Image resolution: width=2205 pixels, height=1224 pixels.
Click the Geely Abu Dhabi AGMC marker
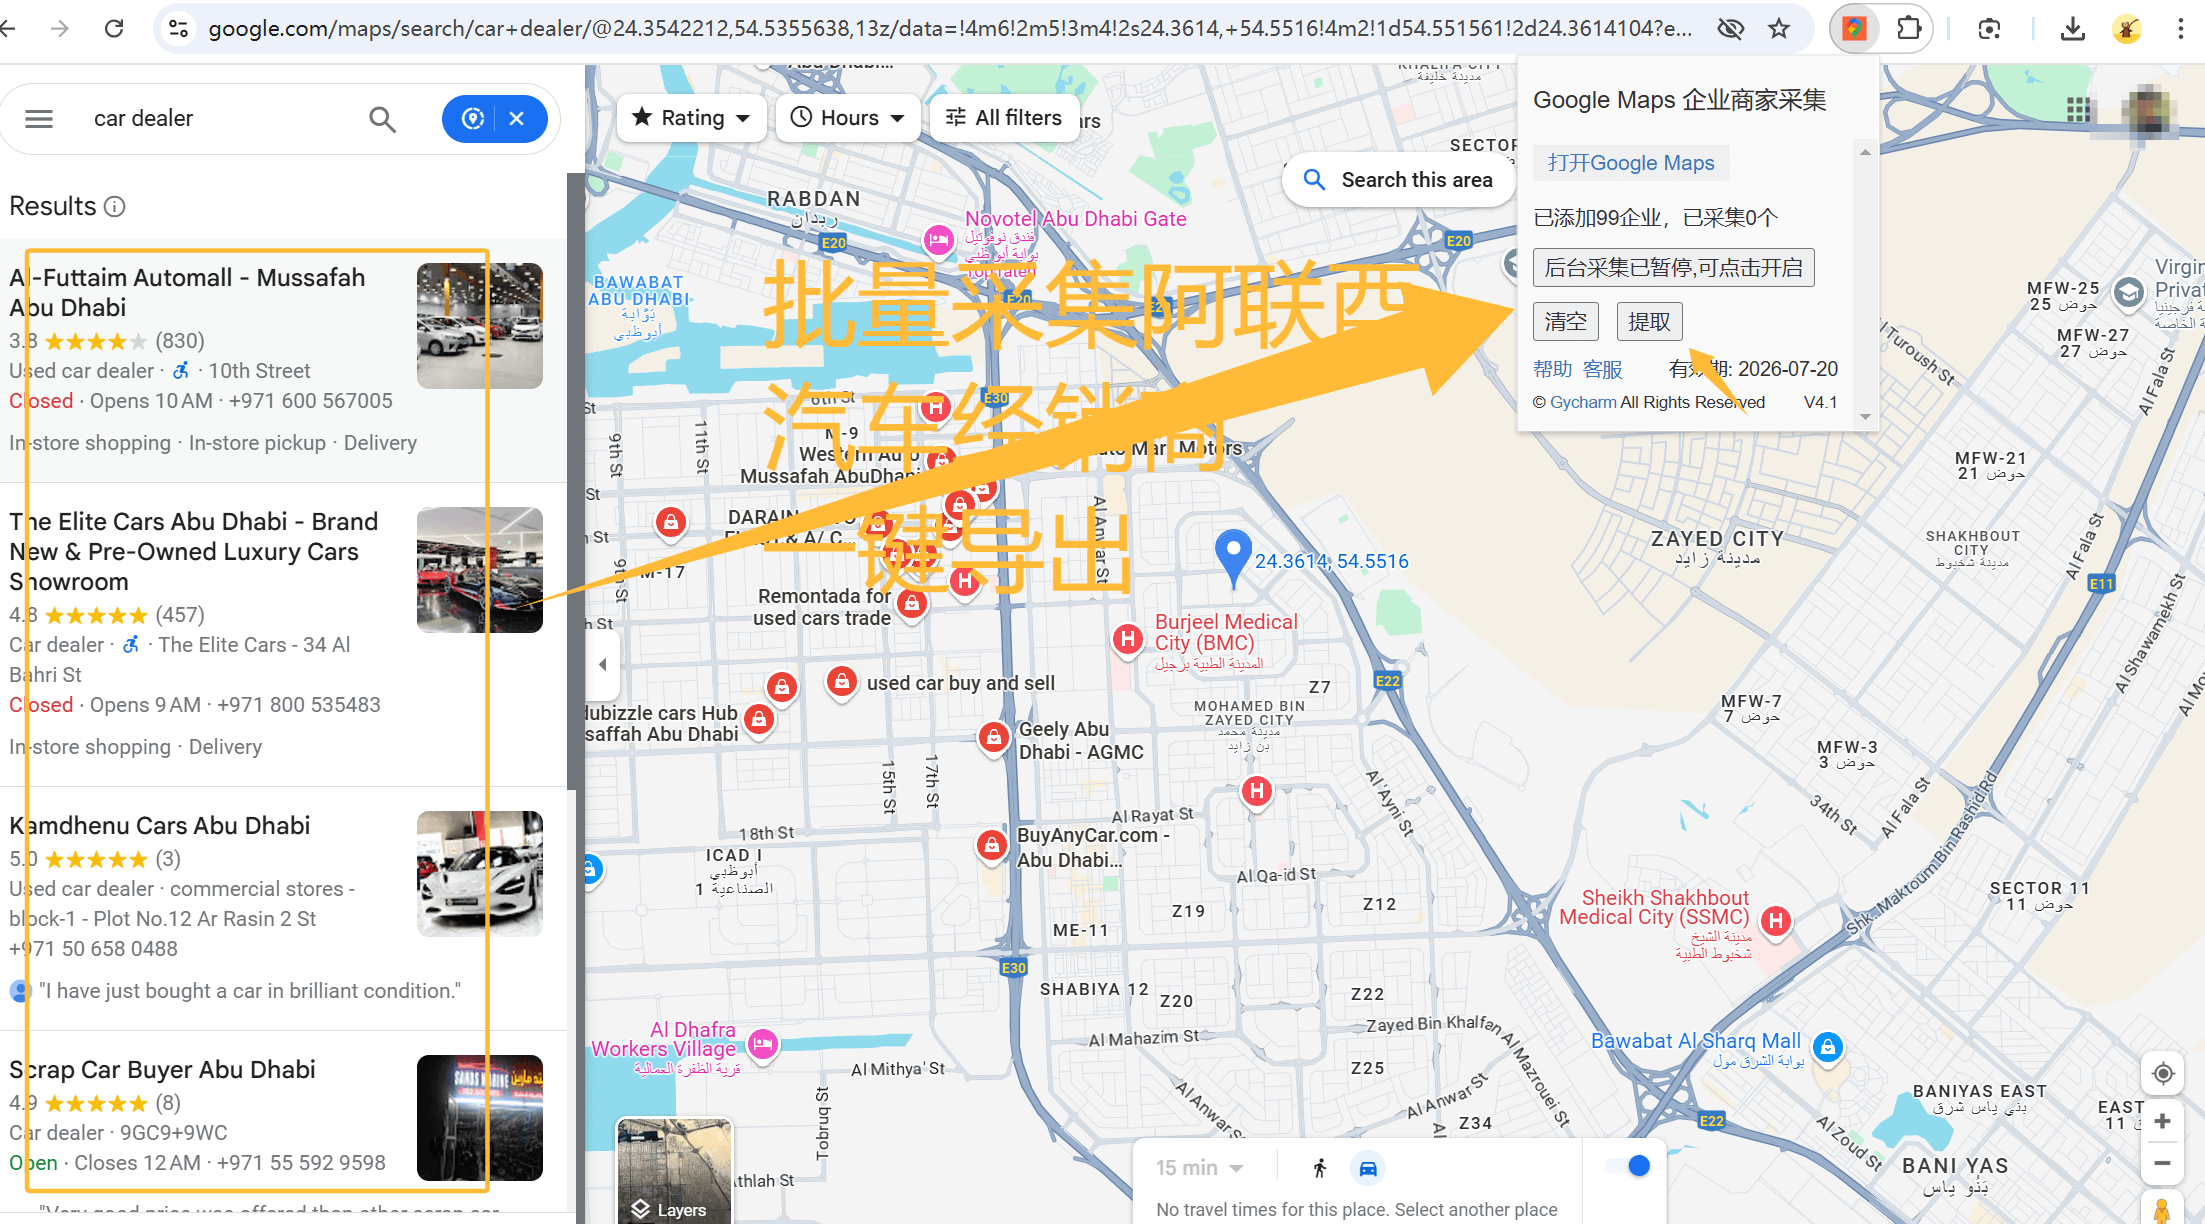tap(993, 738)
